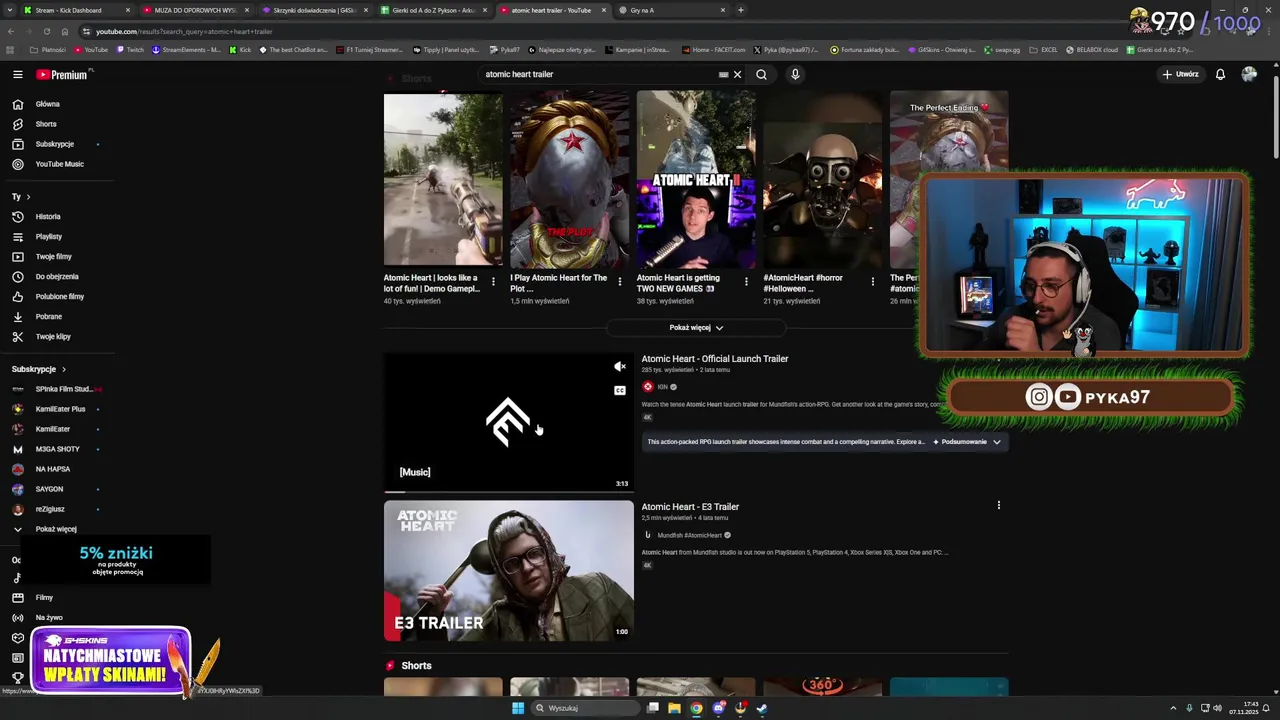Open a new Chrome tab
Image resolution: width=1280 pixels, height=720 pixels.
pyautogui.click(x=740, y=10)
